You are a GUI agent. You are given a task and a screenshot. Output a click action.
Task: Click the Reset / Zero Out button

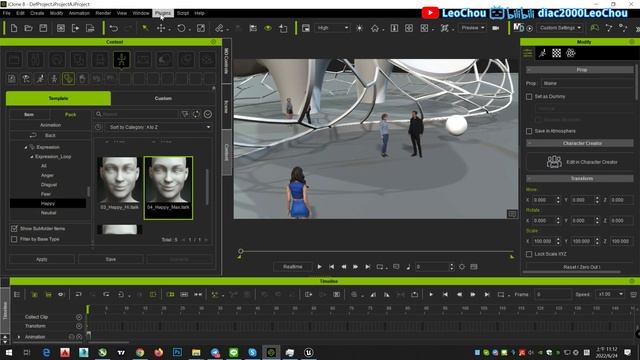pos(581,267)
